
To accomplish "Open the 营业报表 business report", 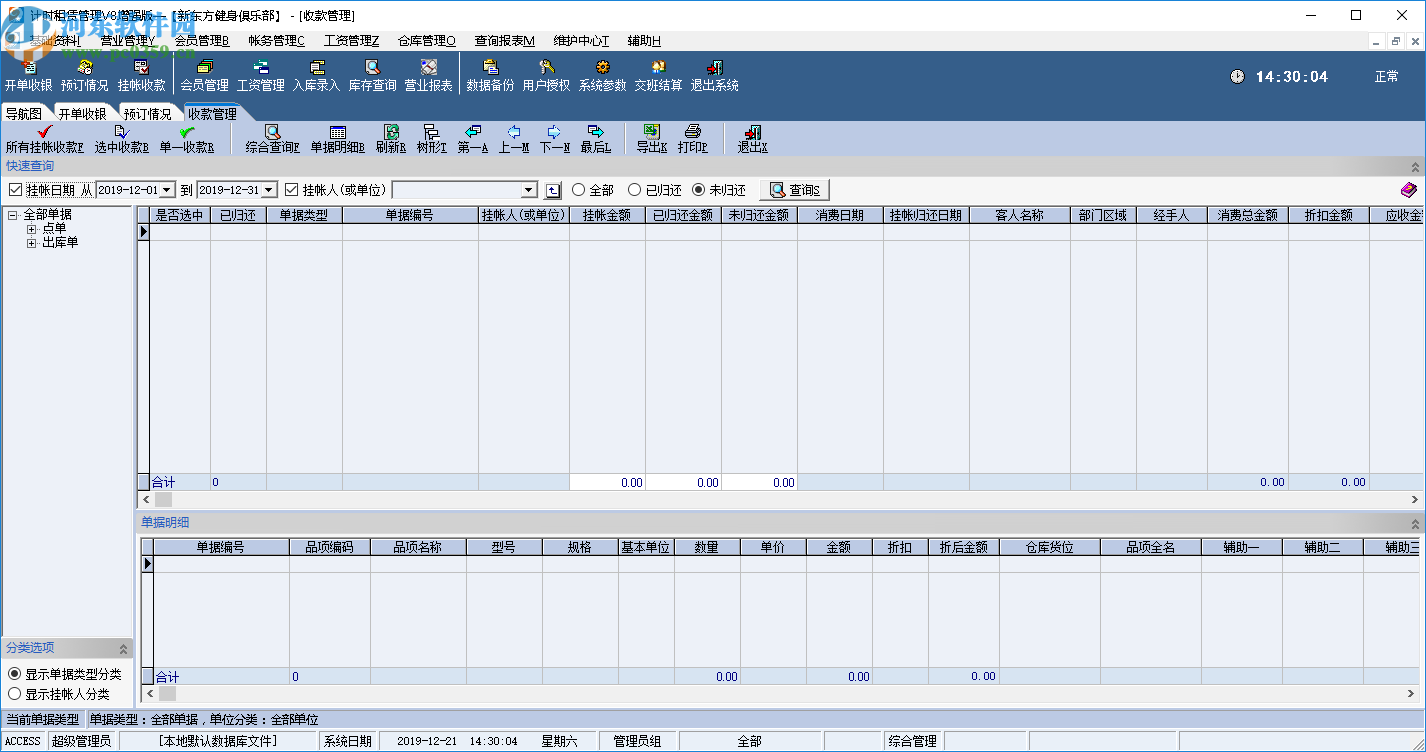I will [428, 76].
